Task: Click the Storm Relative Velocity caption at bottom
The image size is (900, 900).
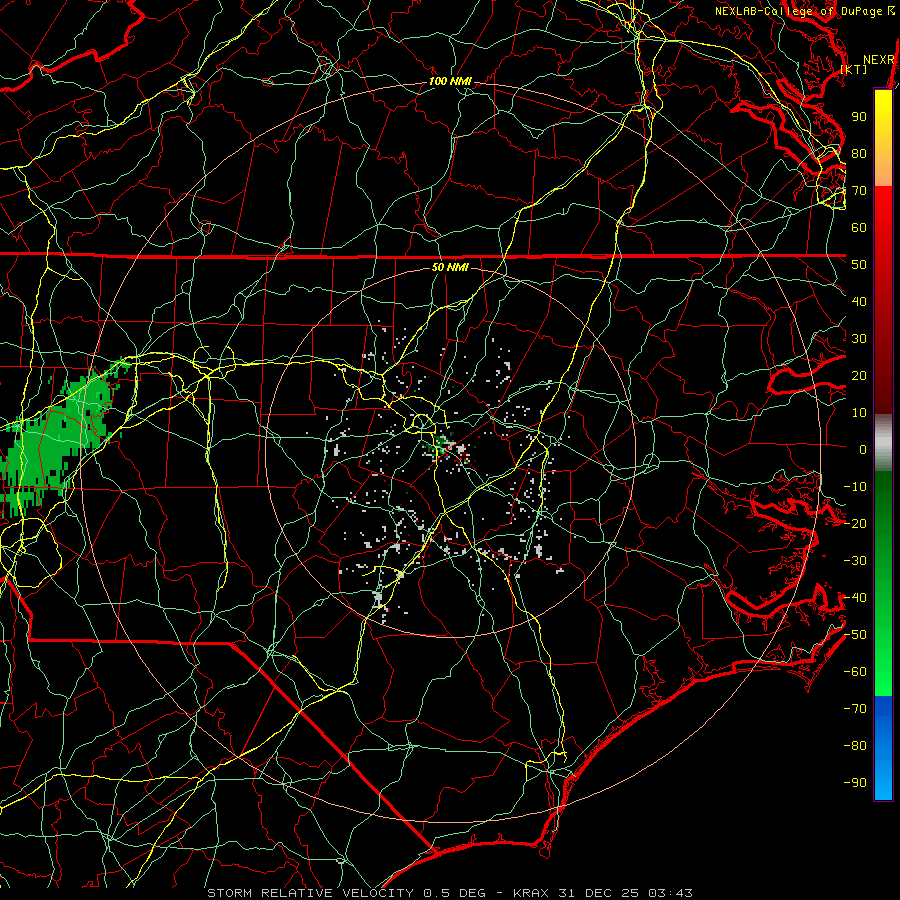Action: coord(449,893)
